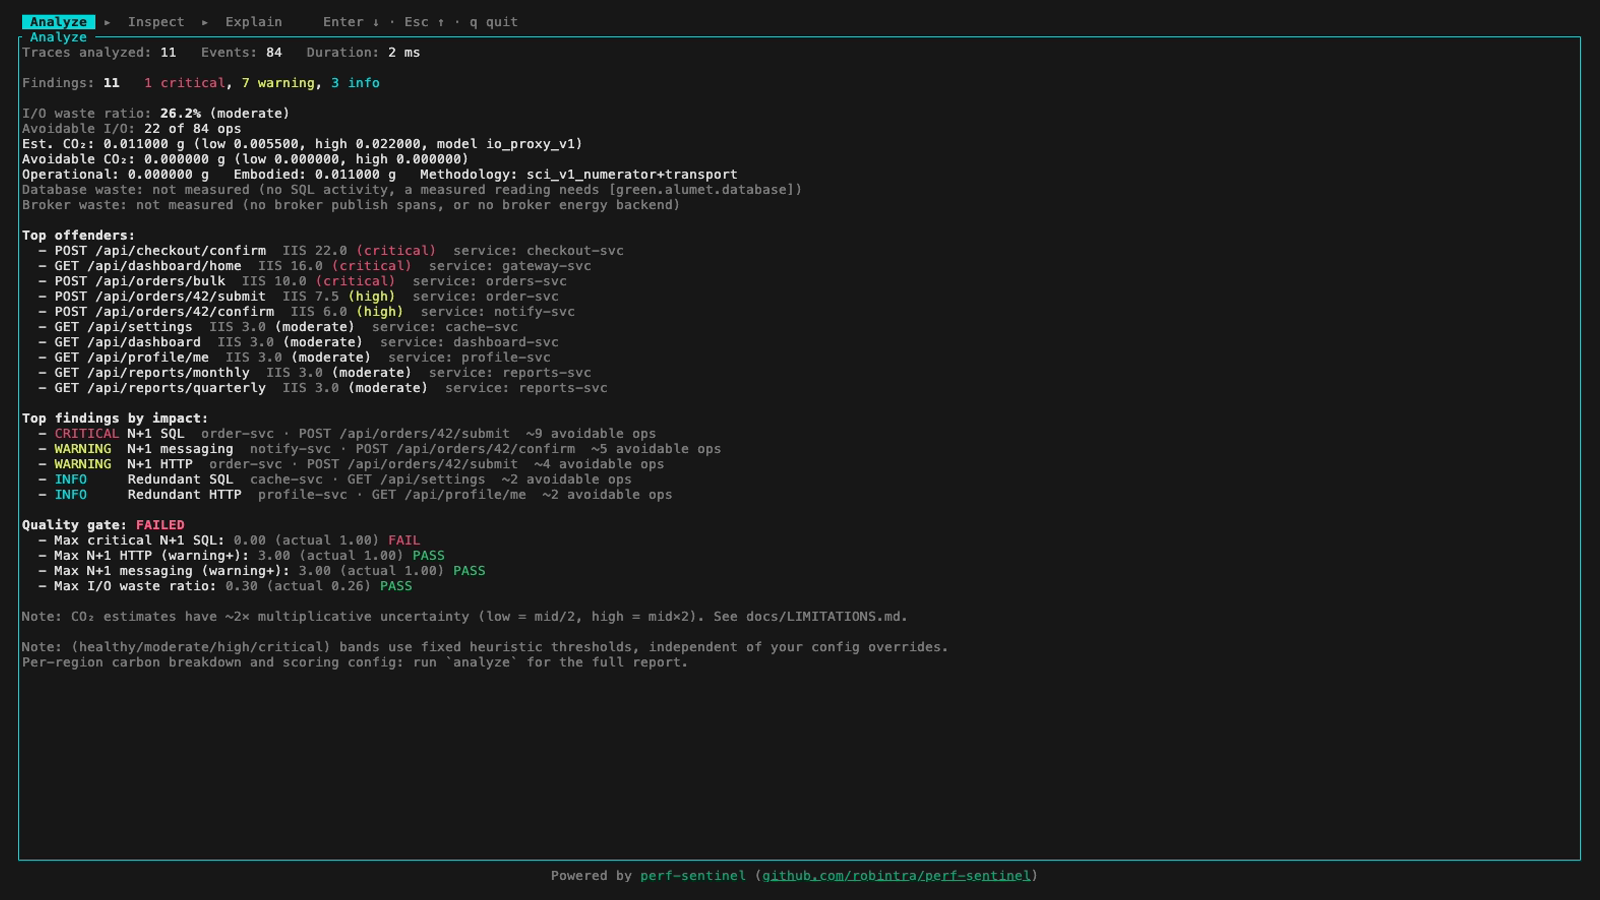
Task: Open the Explain tab
Action: click(253, 22)
